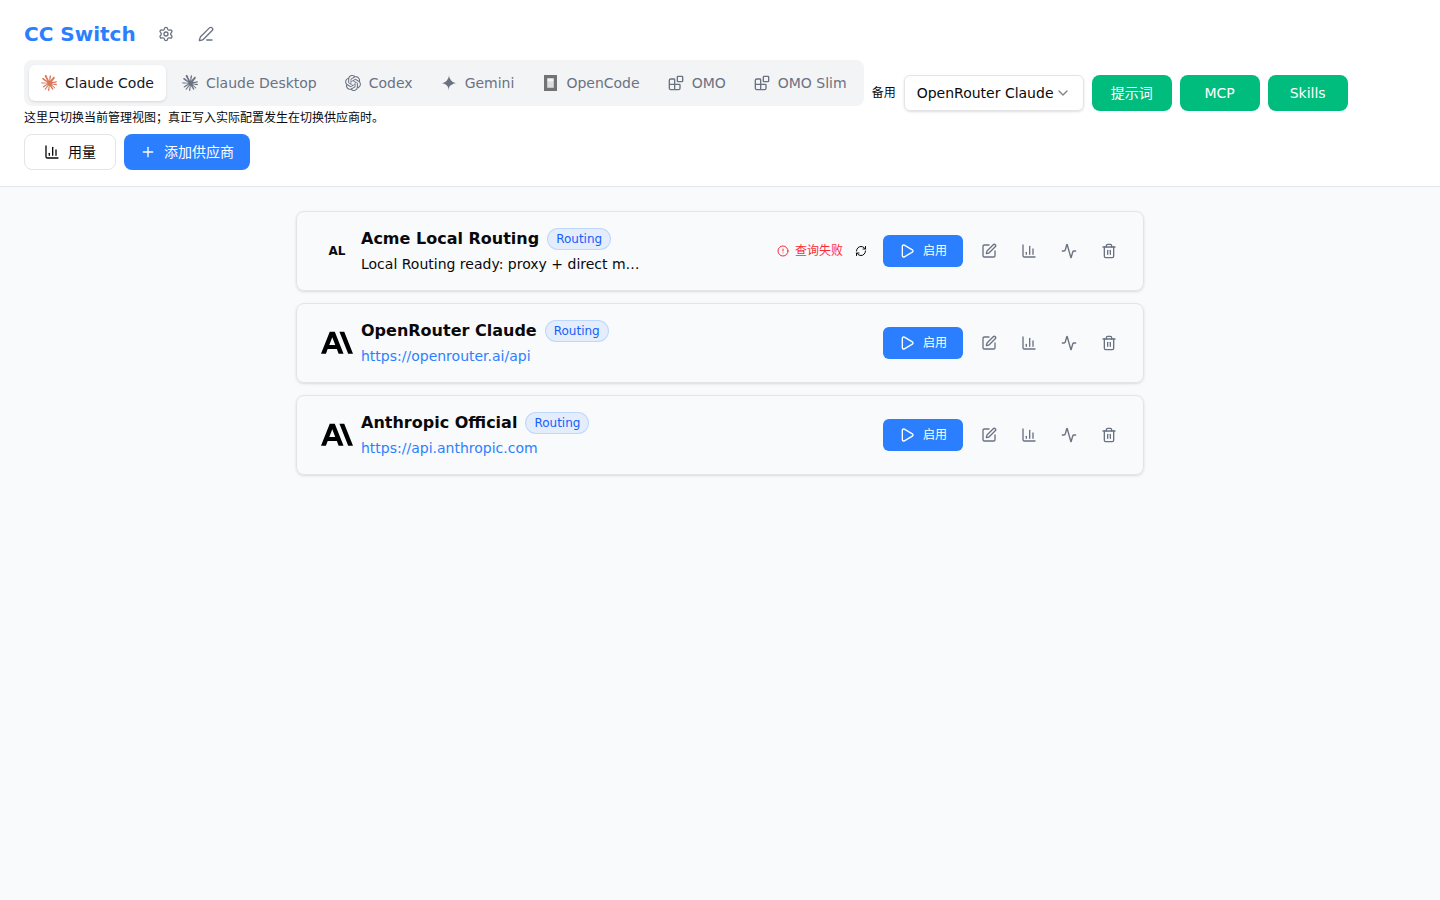
Task: Run speed test for Anthropic Official
Action: pos(1069,435)
